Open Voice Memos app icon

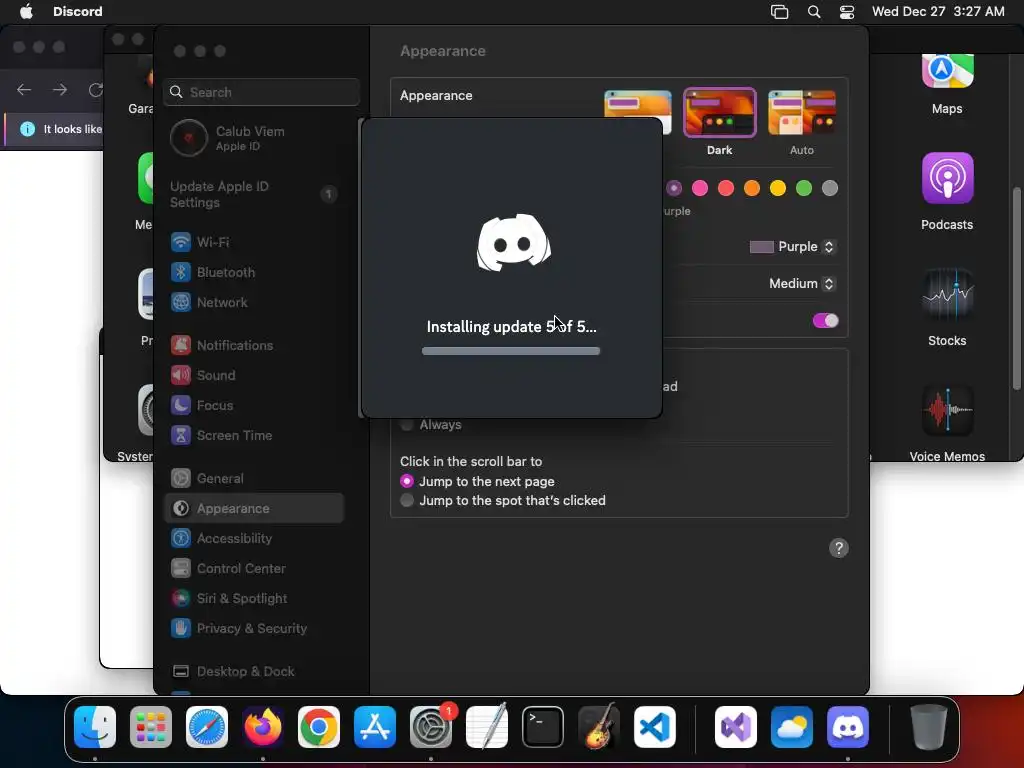pyautogui.click(x=947, y=411)
